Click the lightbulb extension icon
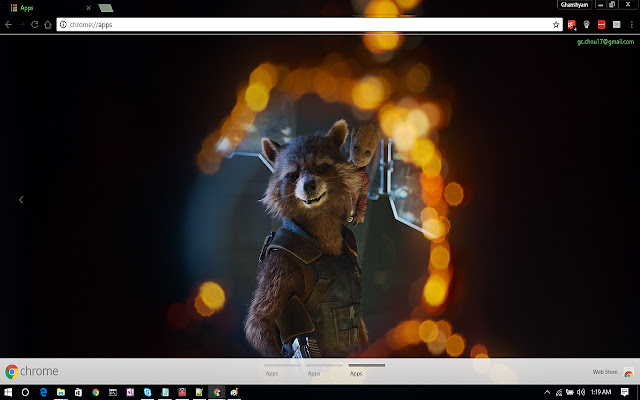Viewport: 640px width, 400px height. point(587,24)
